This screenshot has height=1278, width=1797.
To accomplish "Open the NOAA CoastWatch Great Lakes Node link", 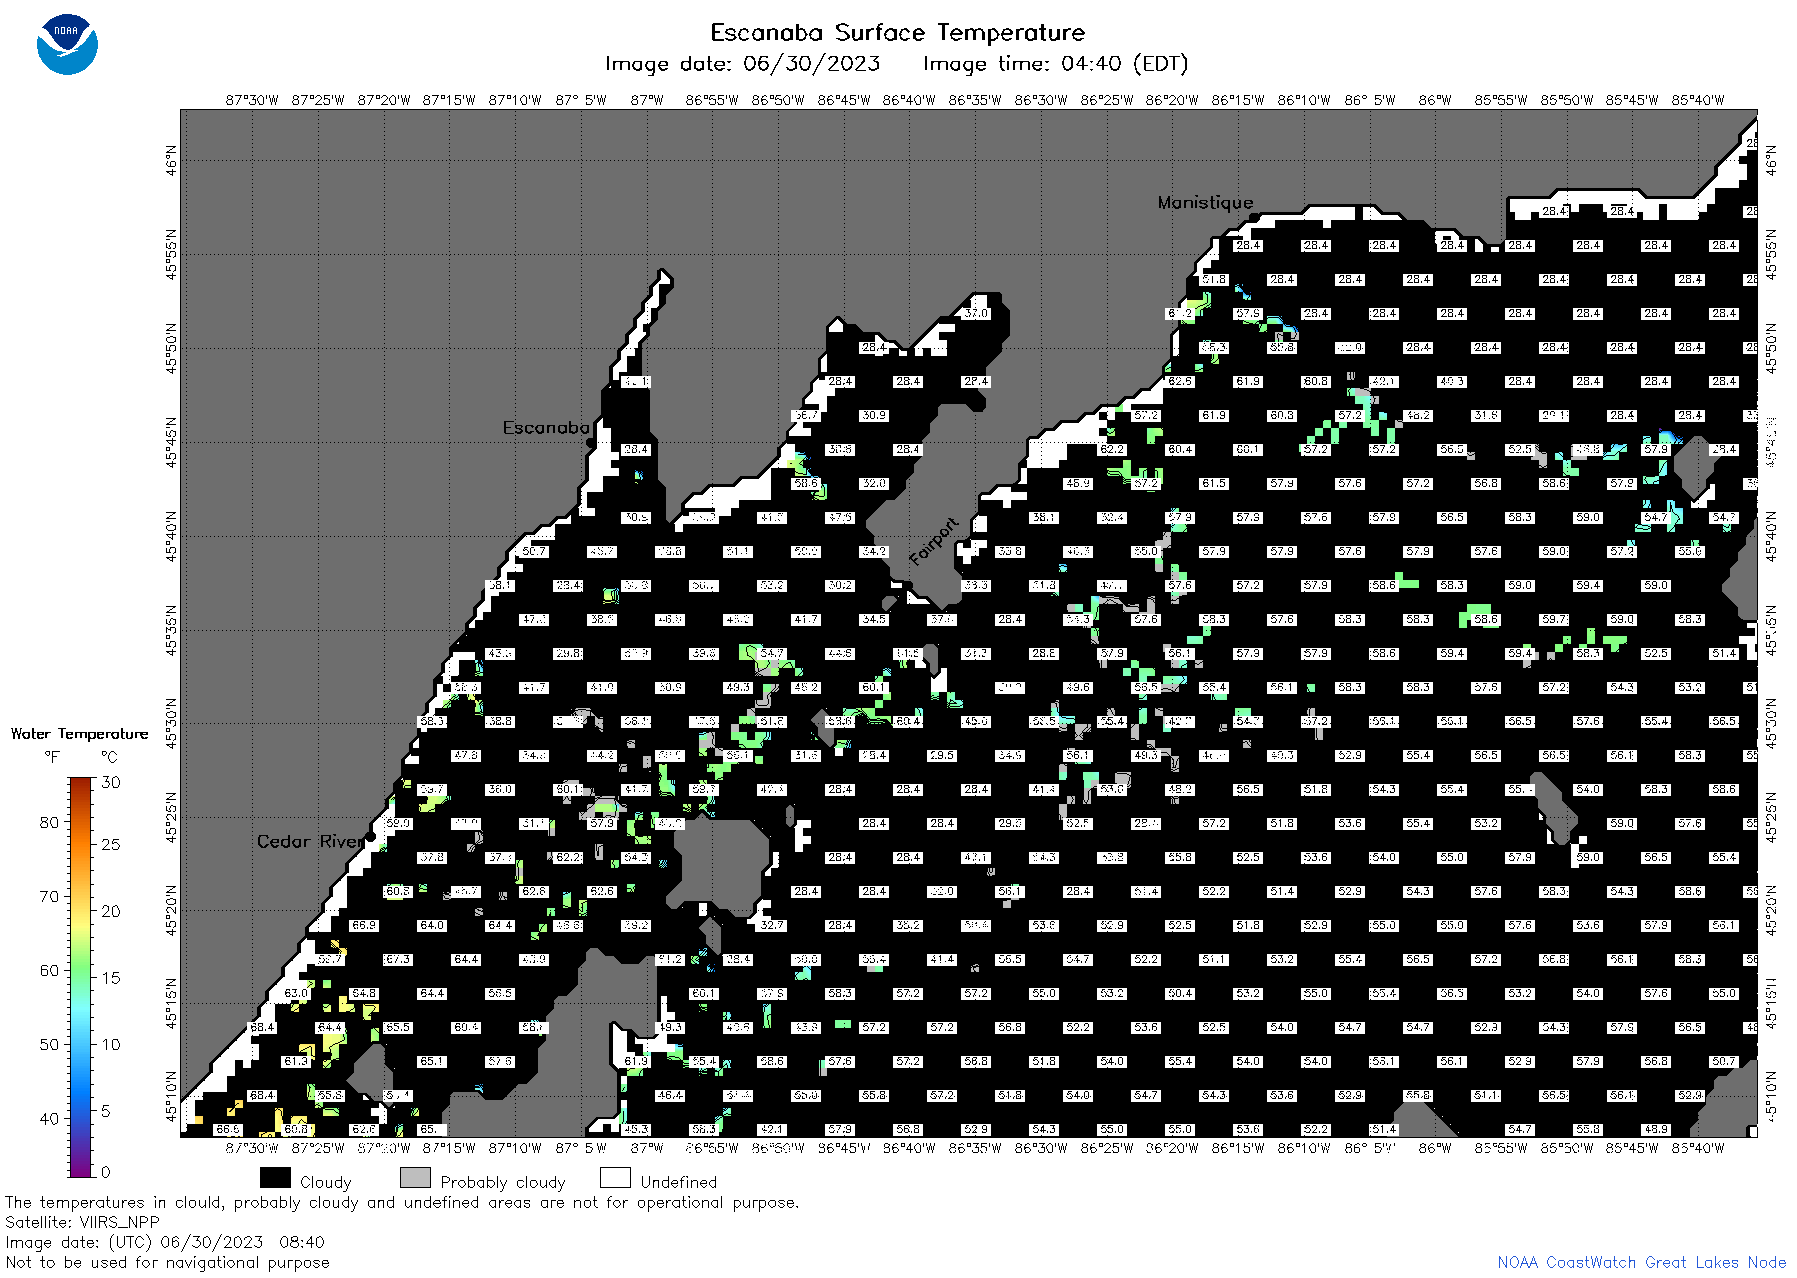I will pos(1641,1262).
